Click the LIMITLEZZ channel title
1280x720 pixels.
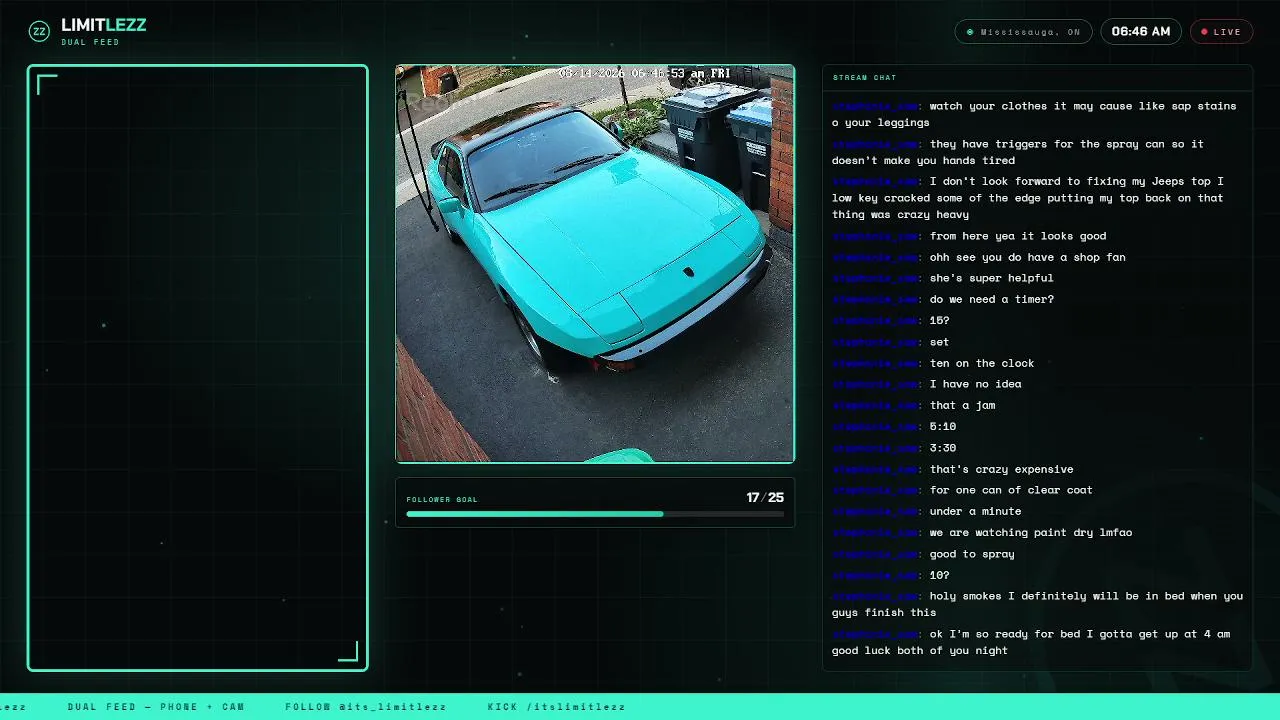coord(103,25)
